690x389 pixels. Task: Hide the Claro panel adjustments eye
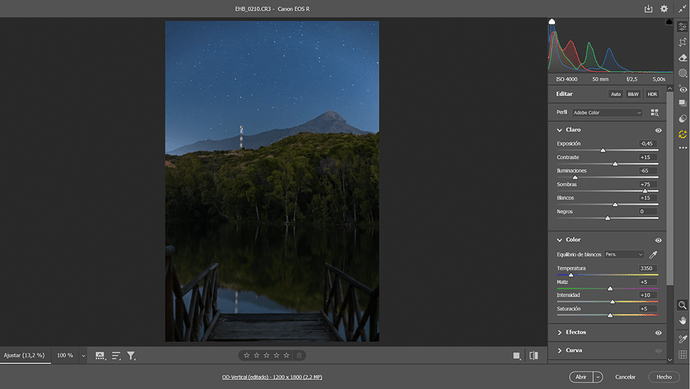(x=658, y=130)
